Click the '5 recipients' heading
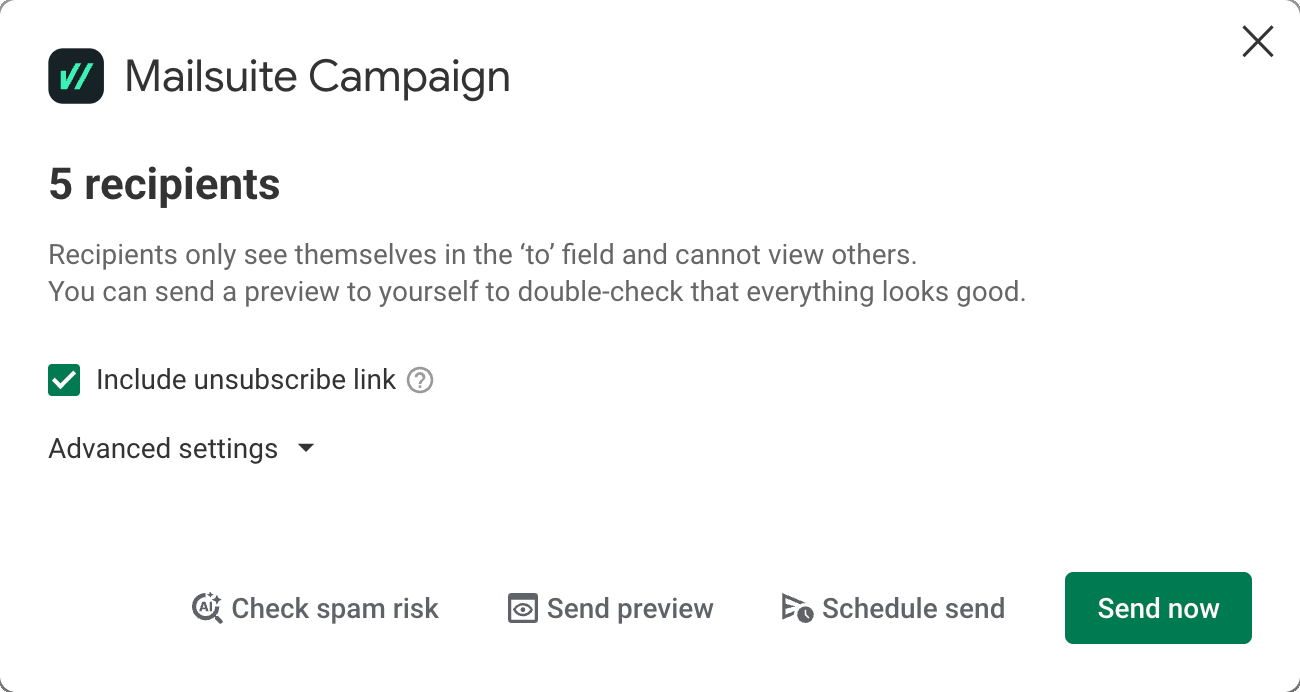The height and width of the screenshot is (692, 1300). coord(164,185)
